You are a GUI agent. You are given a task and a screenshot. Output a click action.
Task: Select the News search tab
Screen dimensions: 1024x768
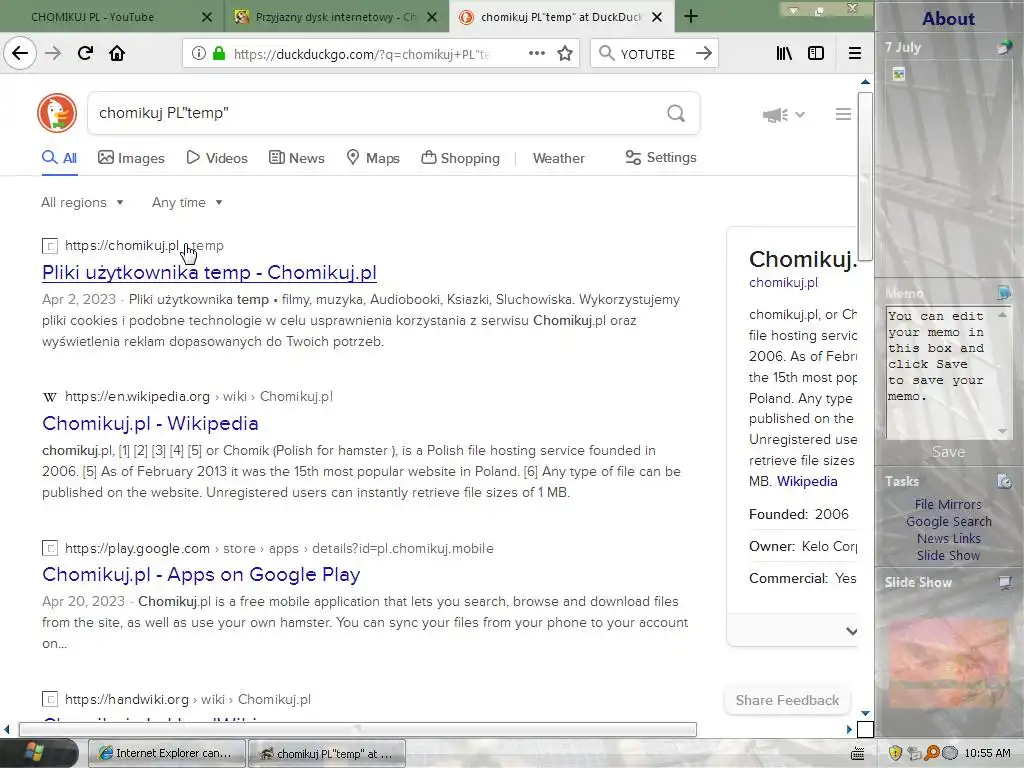(297, 158)
